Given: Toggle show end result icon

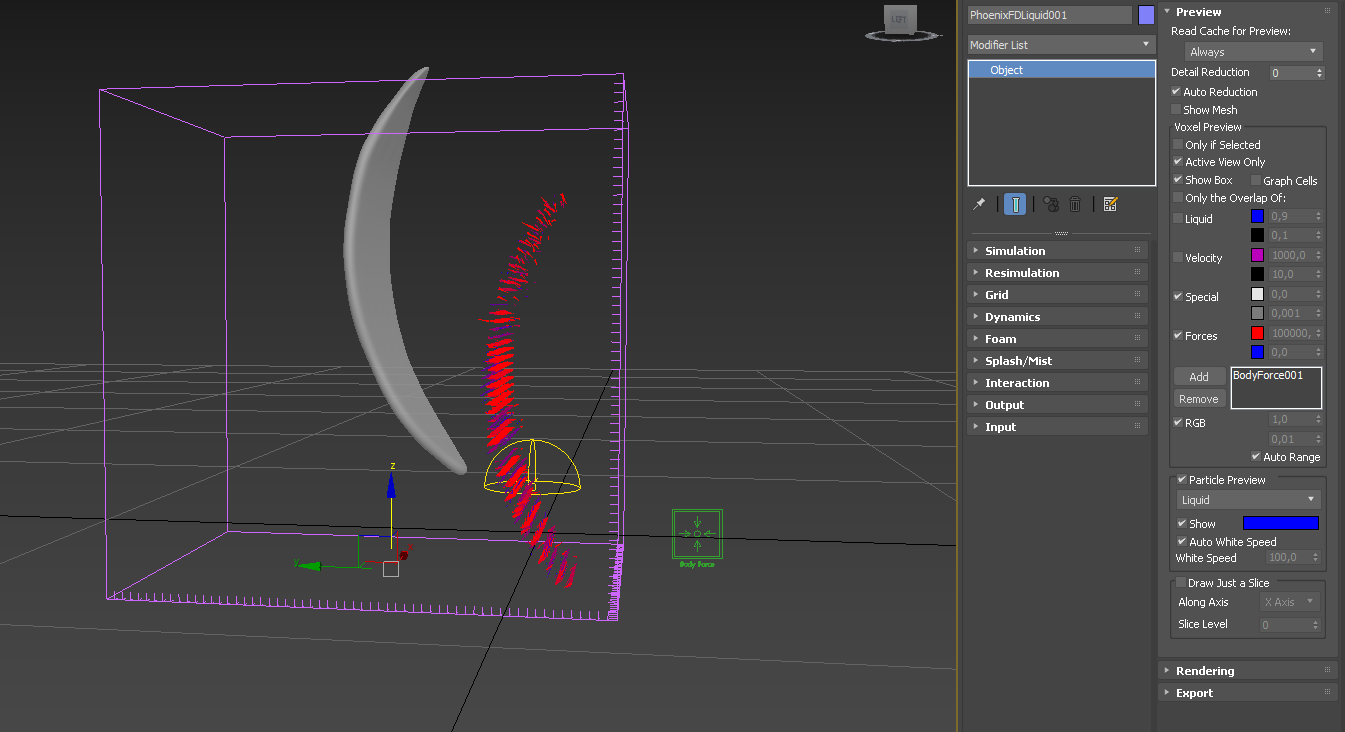Looking at the screenshot, I should [x=1015, y=204].
